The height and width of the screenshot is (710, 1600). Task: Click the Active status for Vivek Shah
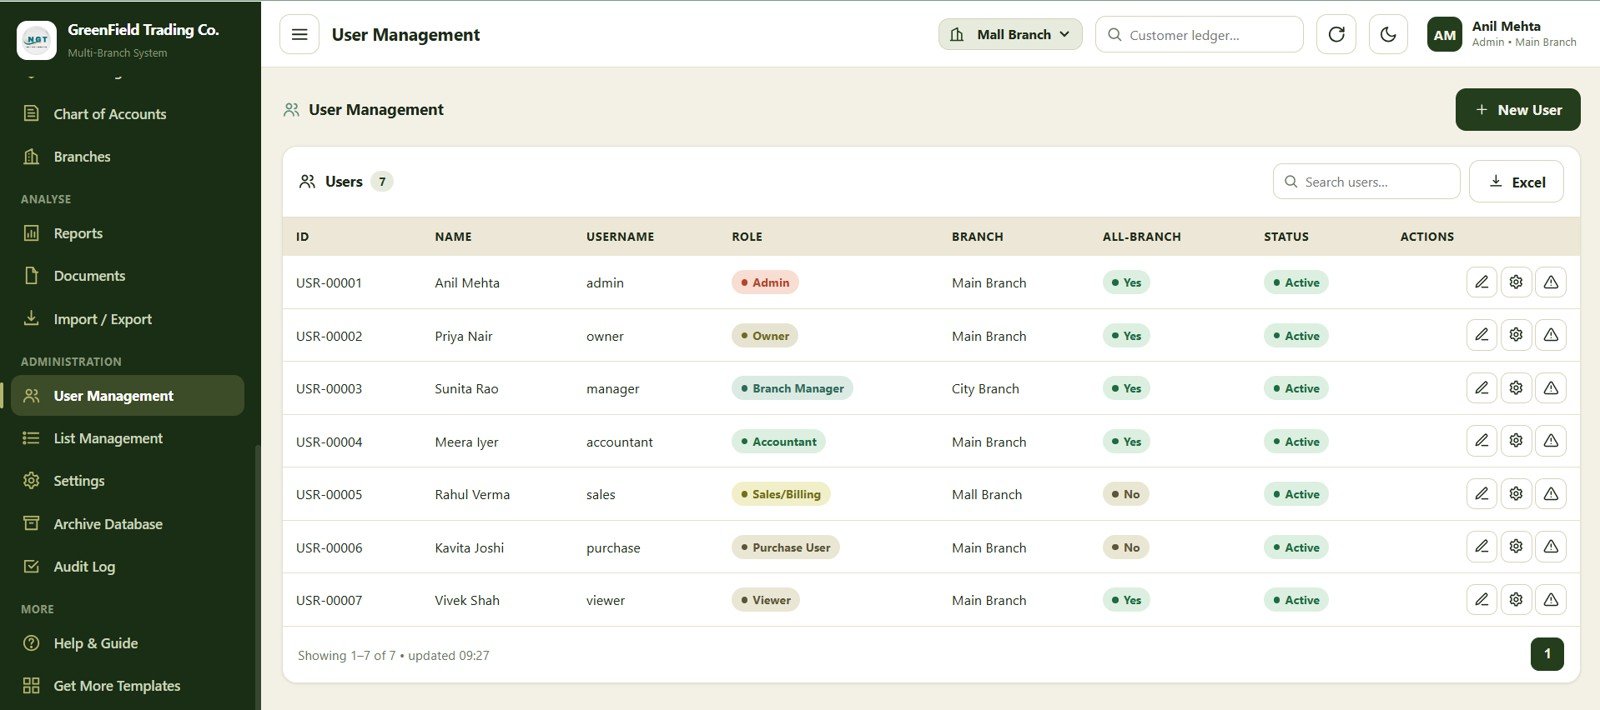[1296, 600]
